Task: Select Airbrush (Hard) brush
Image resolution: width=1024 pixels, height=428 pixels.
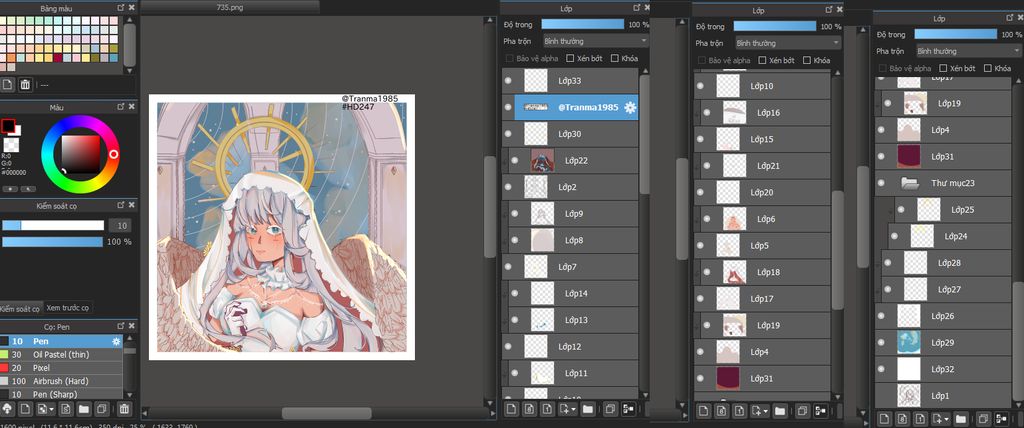Action: 61,381
